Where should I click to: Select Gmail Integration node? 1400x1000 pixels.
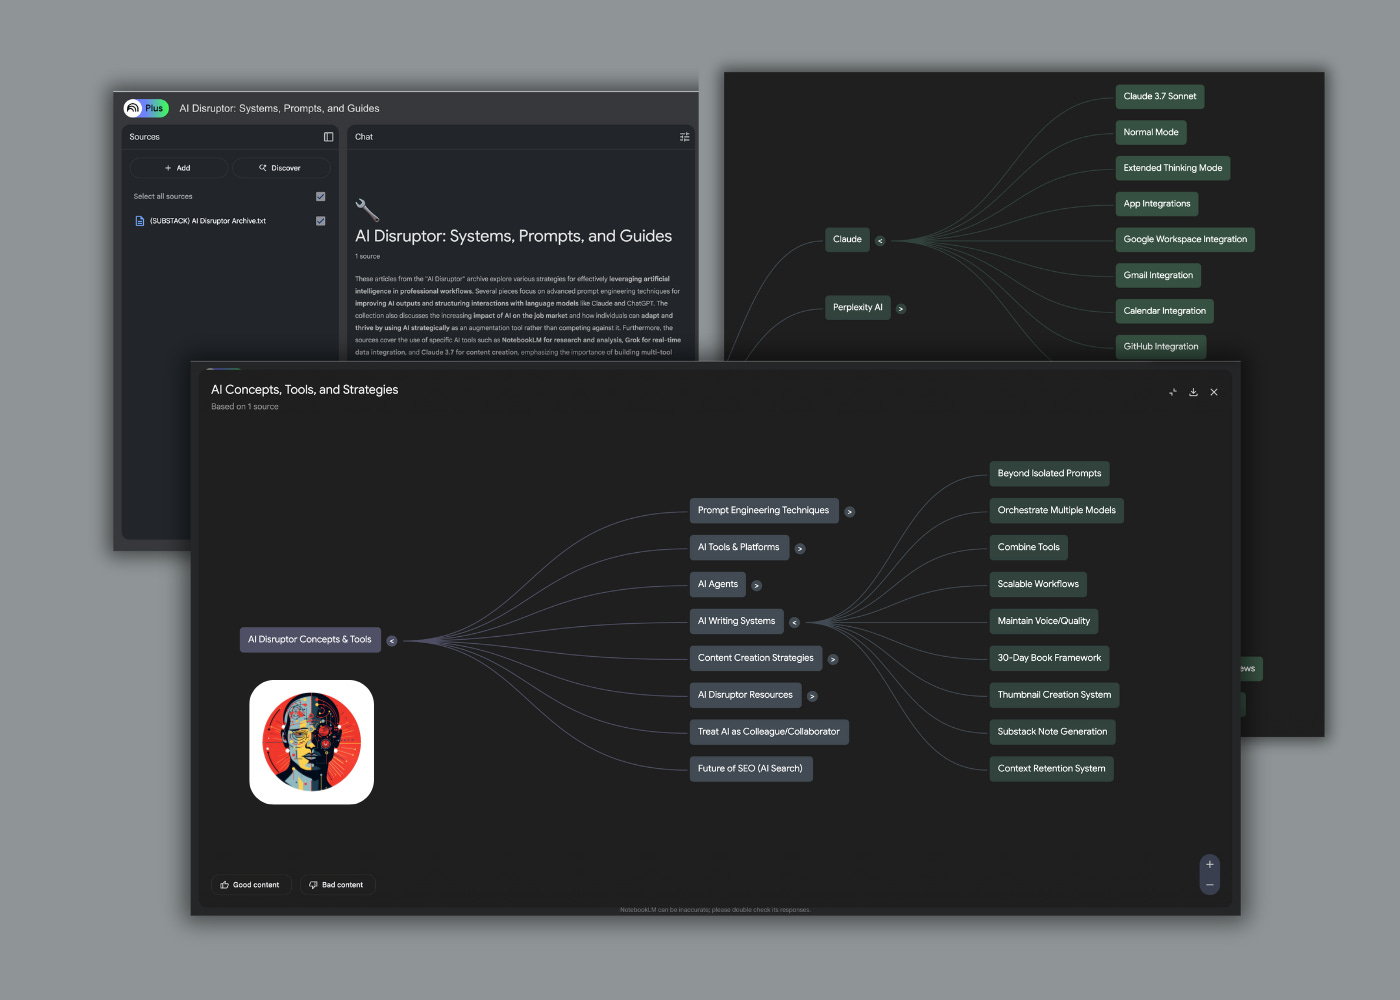[1158, 276]
